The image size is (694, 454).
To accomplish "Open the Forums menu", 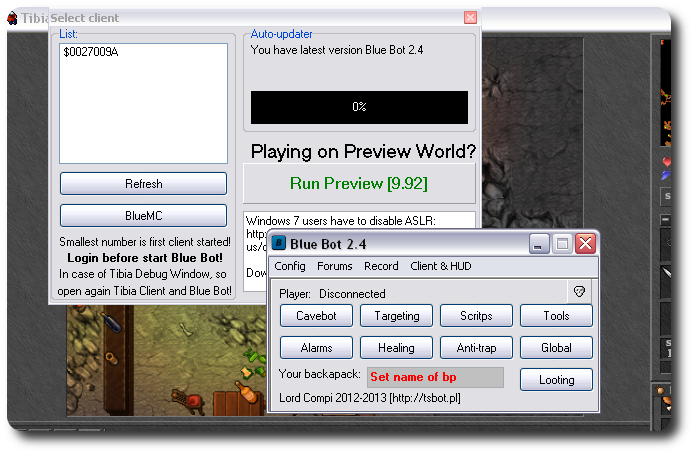I will pyautogui.click(x=335, y=266).
